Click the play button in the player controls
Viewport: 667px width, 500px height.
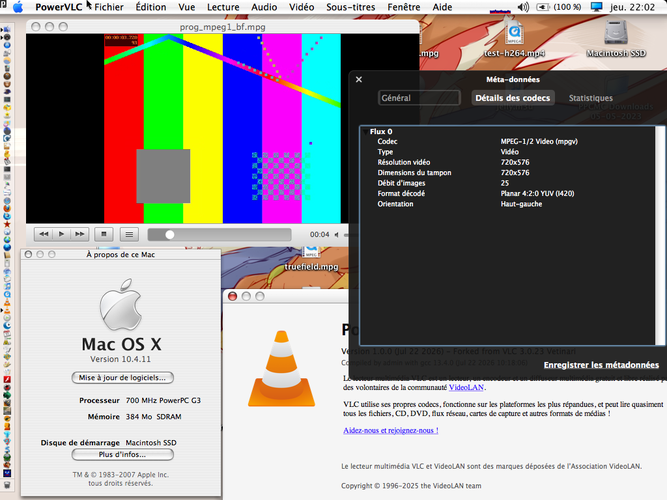[x=61, y=234]
